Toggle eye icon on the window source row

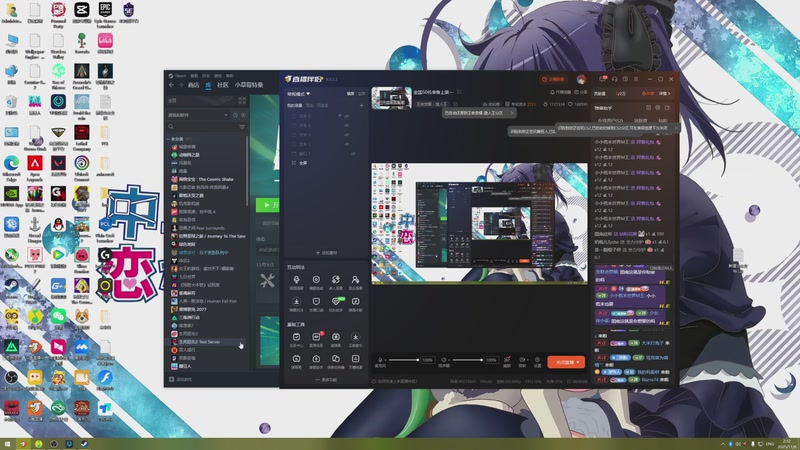click(353, 154)
